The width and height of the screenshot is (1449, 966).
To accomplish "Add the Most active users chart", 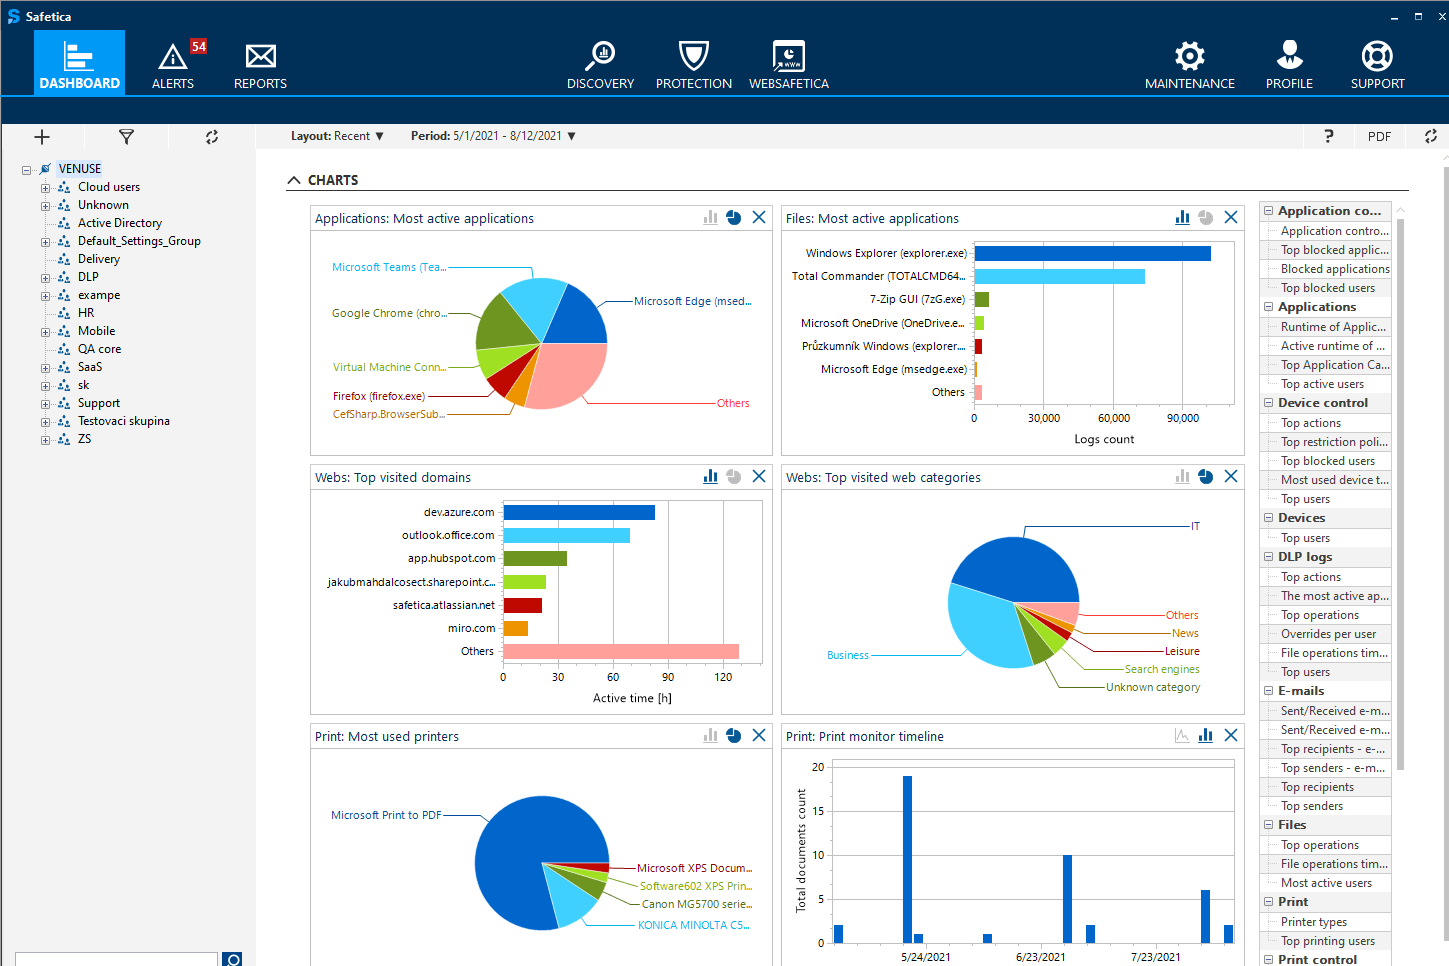I will [x=1327, y=883].
